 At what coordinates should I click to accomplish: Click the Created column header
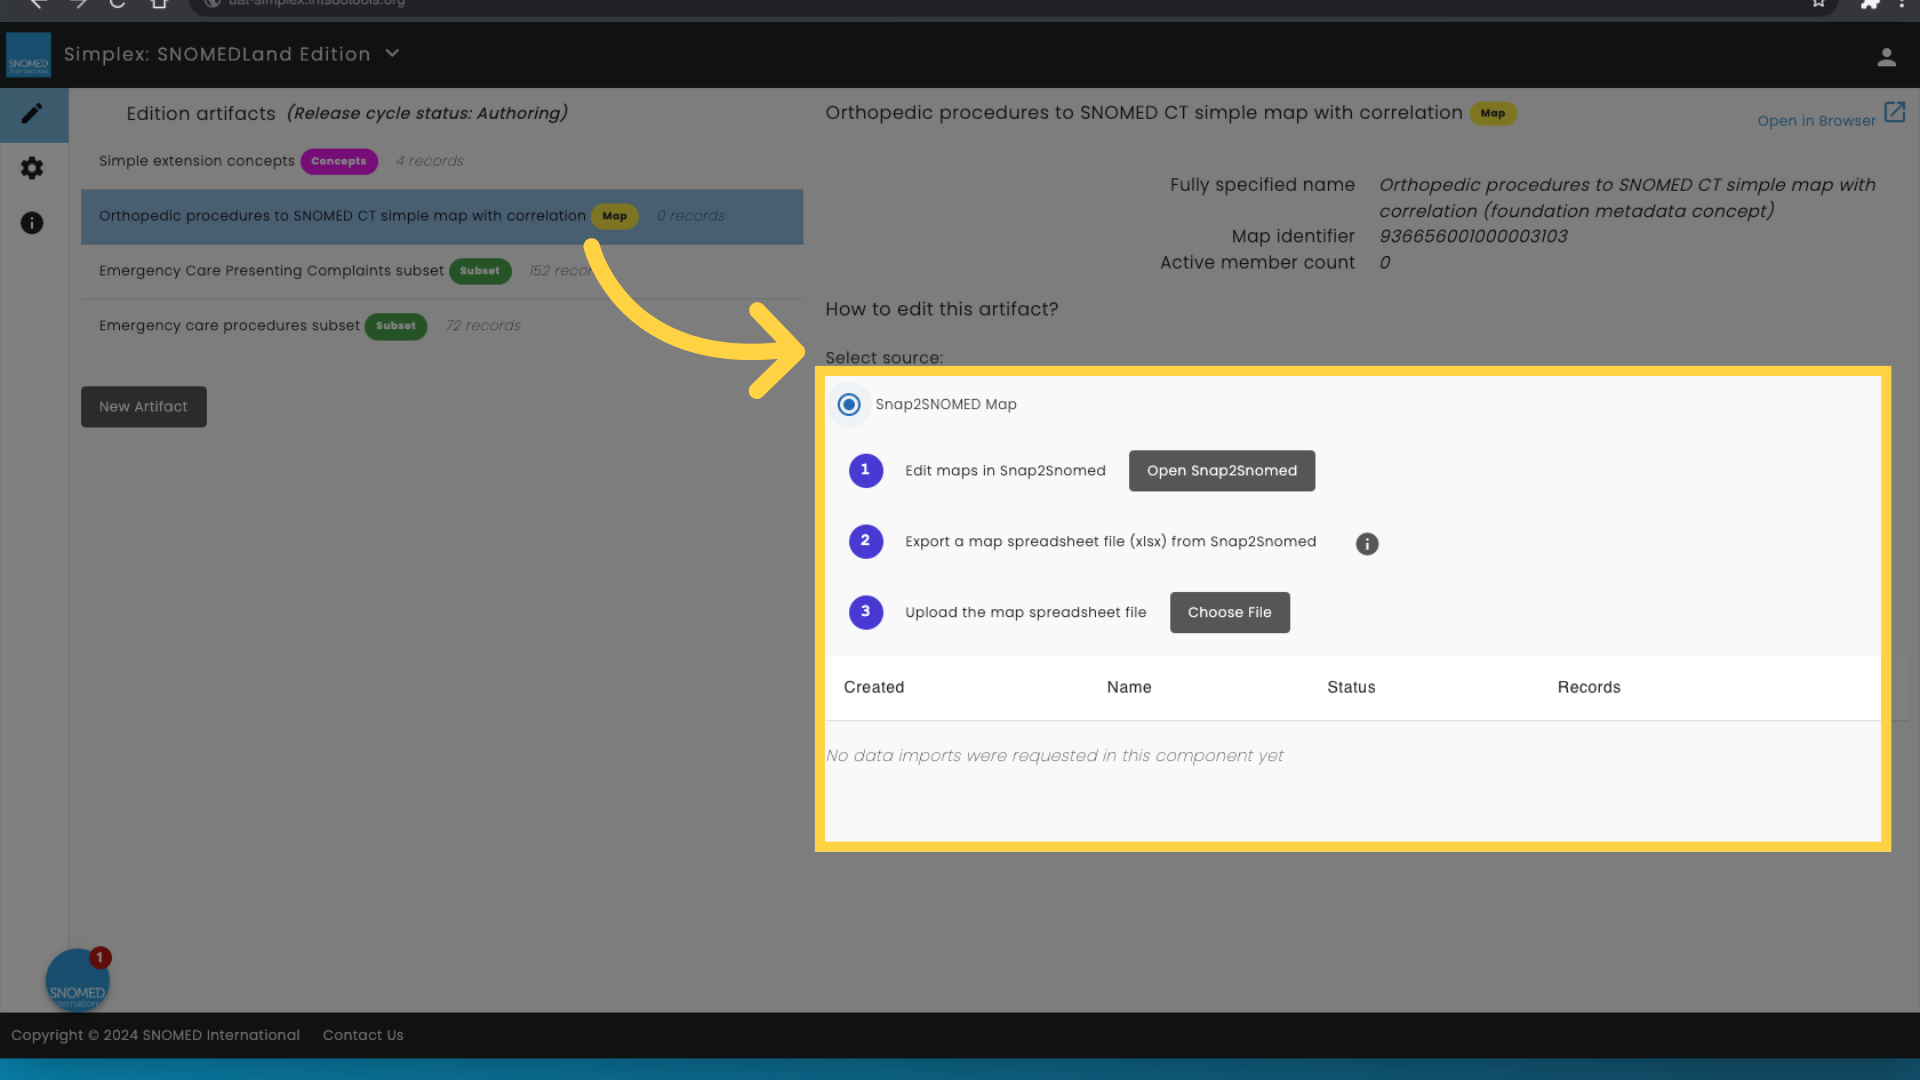pos(874,688)
